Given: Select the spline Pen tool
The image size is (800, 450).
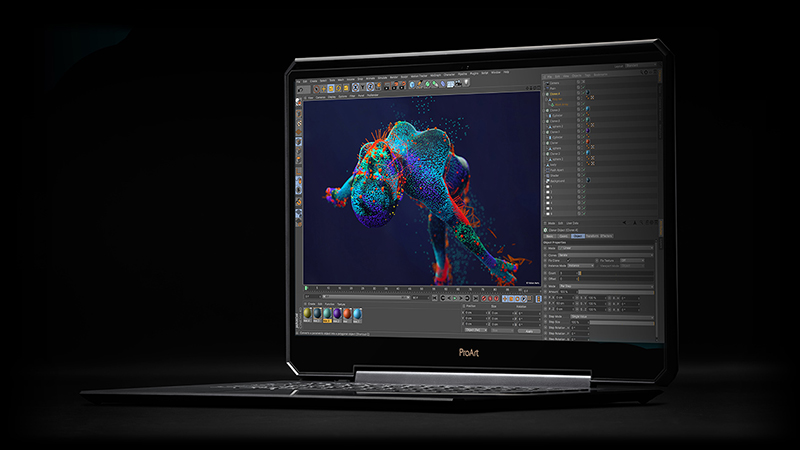Looking at the screenshot, I should point(420,84).
